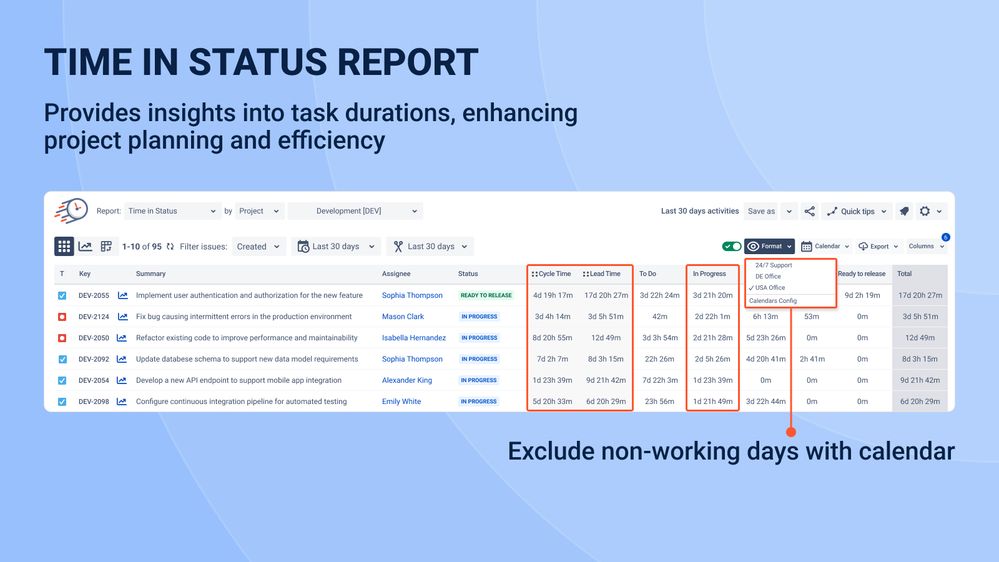This screenshot has width=999, height=562.
Task: Click summary 'Configure continuous integration pipeline for automated testing'
Action: [x=241, y=401]
